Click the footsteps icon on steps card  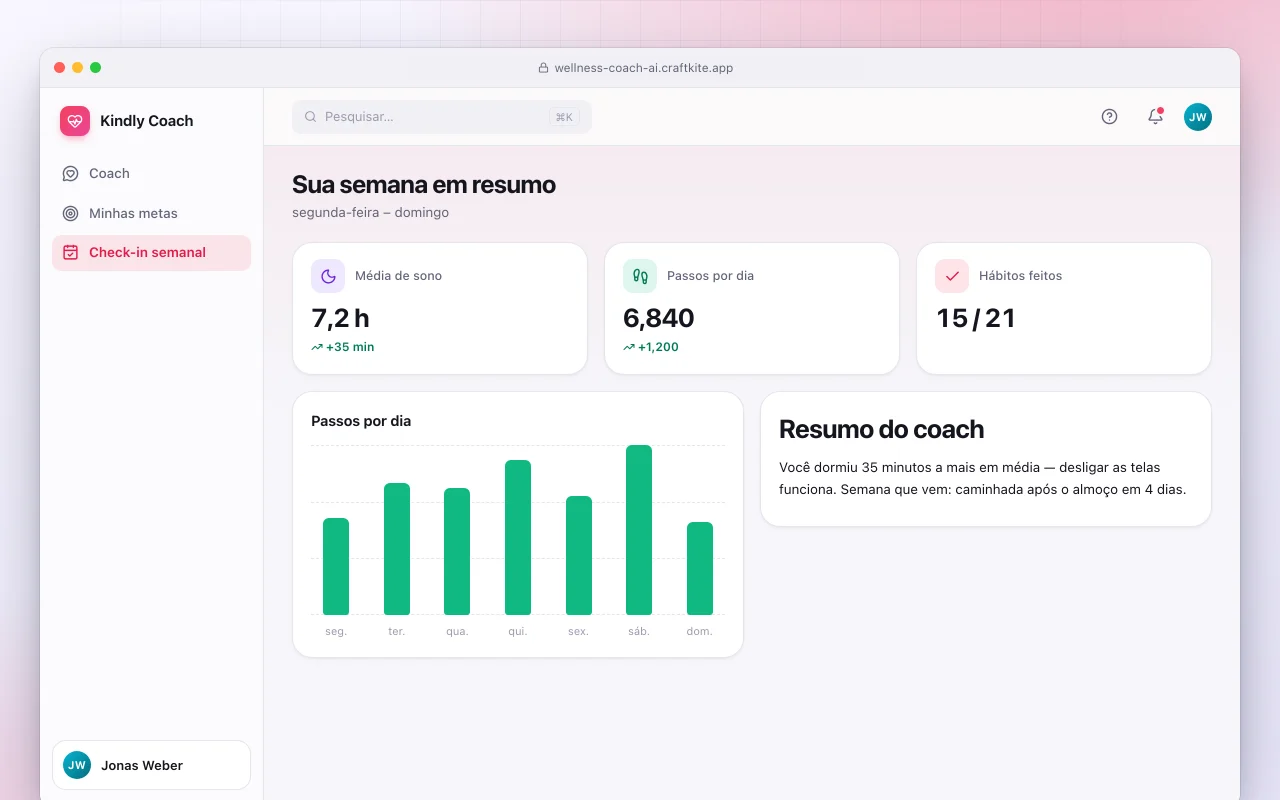[640, 276]
